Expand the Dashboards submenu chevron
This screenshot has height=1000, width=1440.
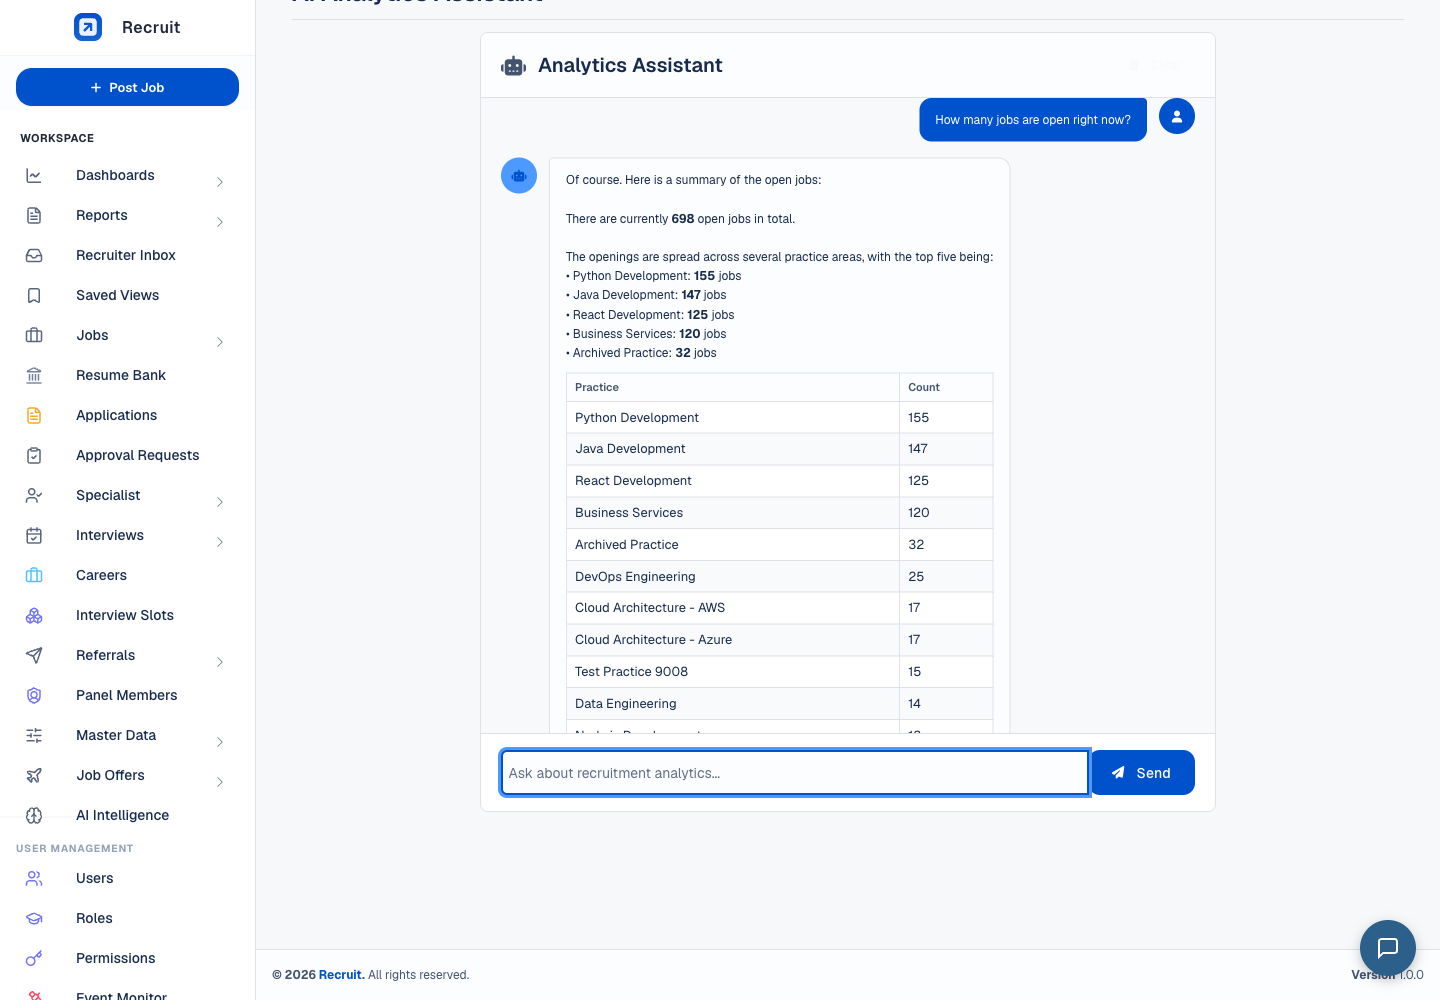[x=220, y=181]
